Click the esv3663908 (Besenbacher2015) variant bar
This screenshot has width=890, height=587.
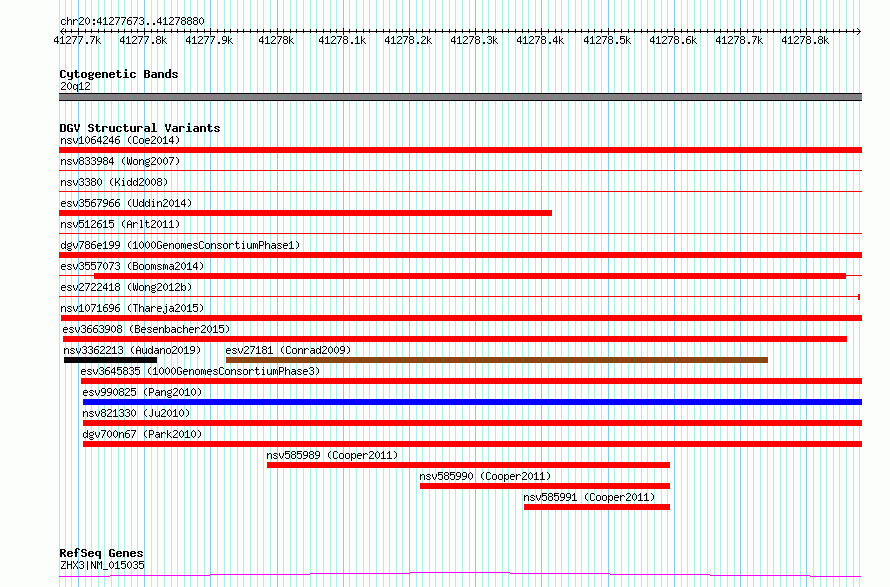(455, 339)
